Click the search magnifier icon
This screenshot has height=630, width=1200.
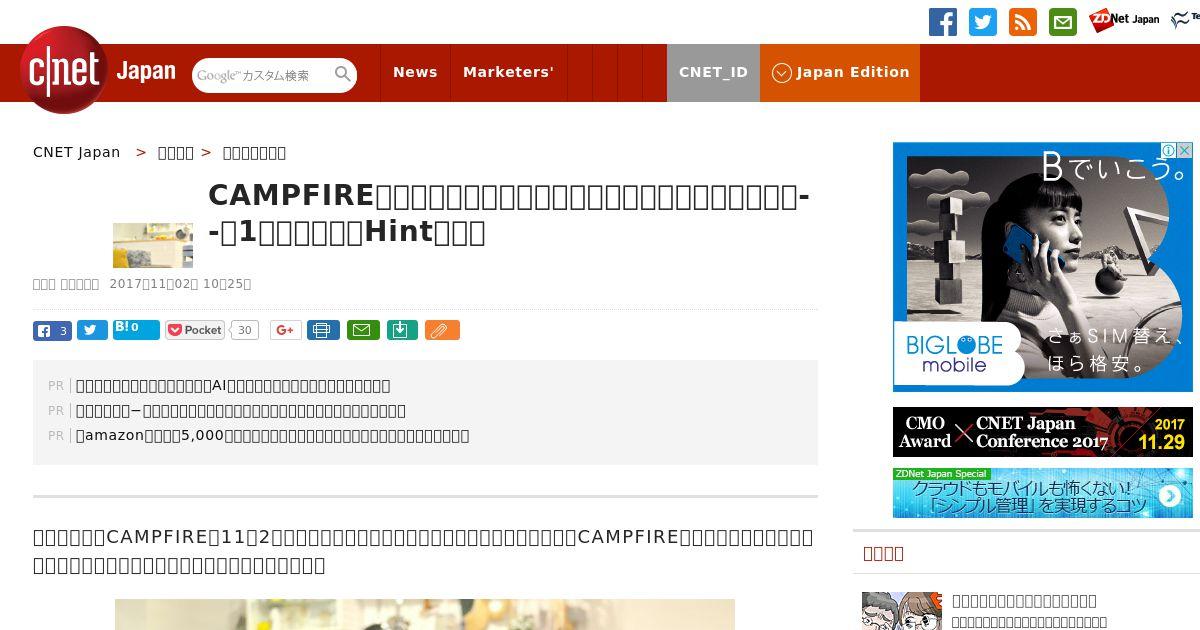click(x=343, y=74)
